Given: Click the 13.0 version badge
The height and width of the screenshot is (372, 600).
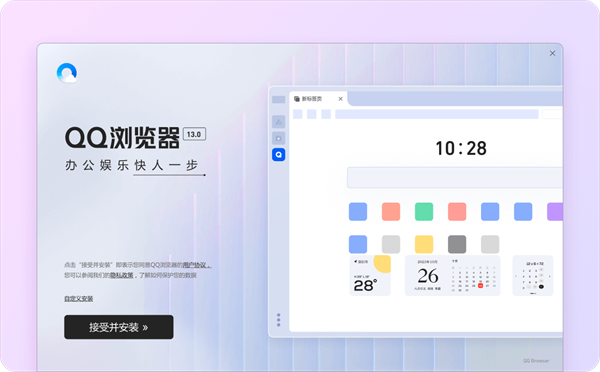Looking at the screenshot, I should pyautogui.click(x=194, y=134).
